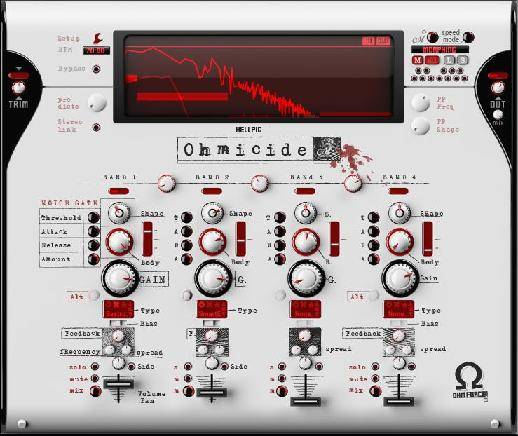Toggle the Stereo Link switch
This screenshot has height=436, width=518.
pyautogui.click(x=96, y=127)
